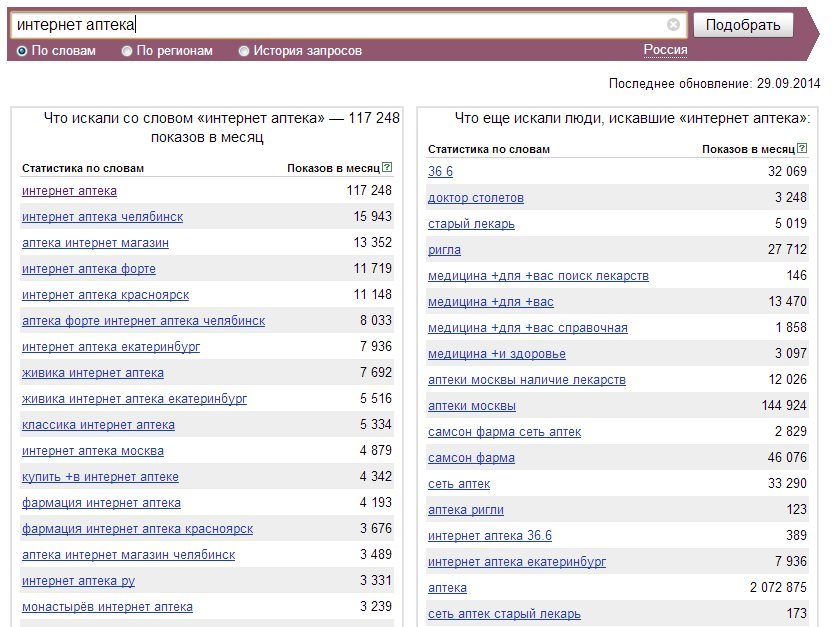This screenshot has height=627, width=840.
Task: Open the 'Россия' region selector
Action: [665, 50]
